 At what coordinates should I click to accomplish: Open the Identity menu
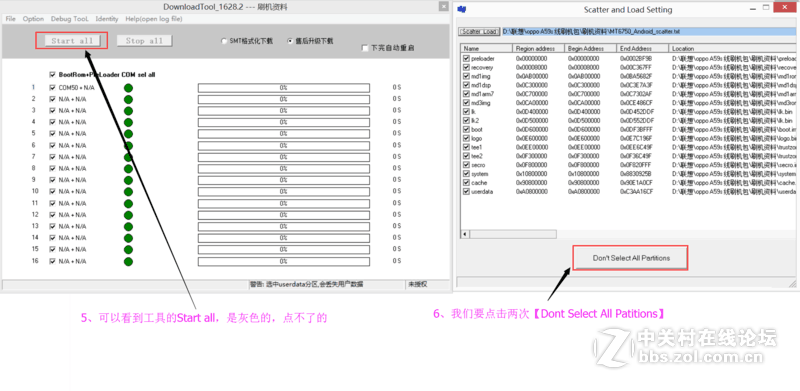107,19
